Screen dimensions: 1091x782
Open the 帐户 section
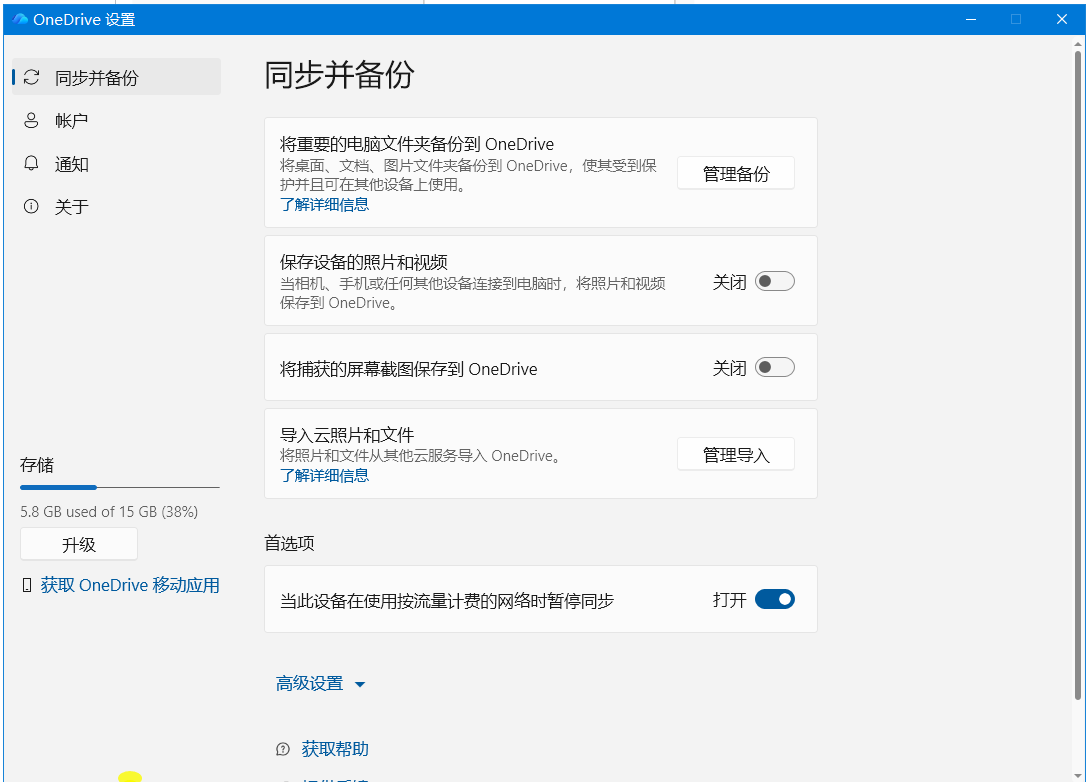tap(116, 120)
